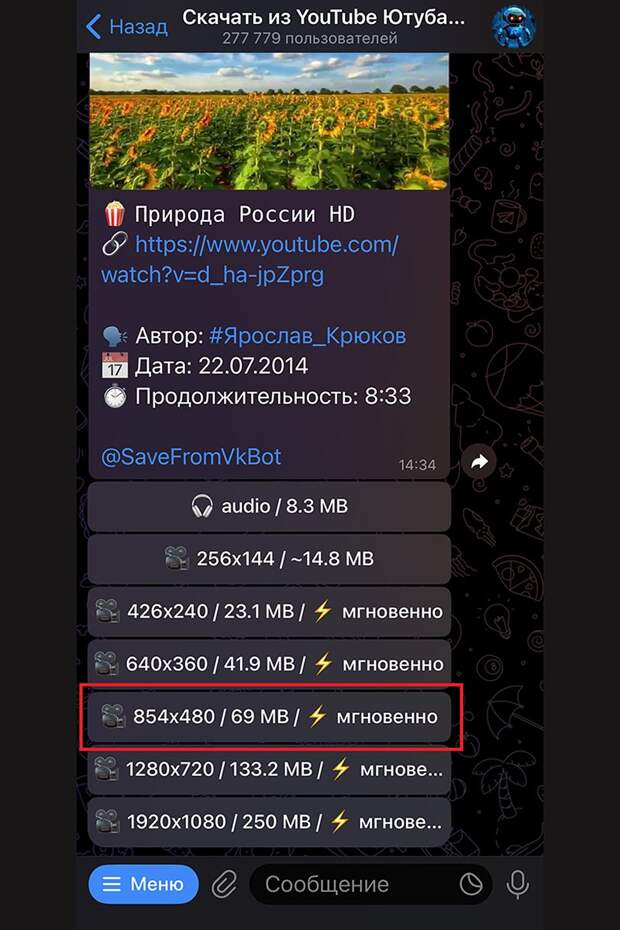Open the sunflower field video thumbnail
This screenshot has height=930, width=620.
click(269, 121)
